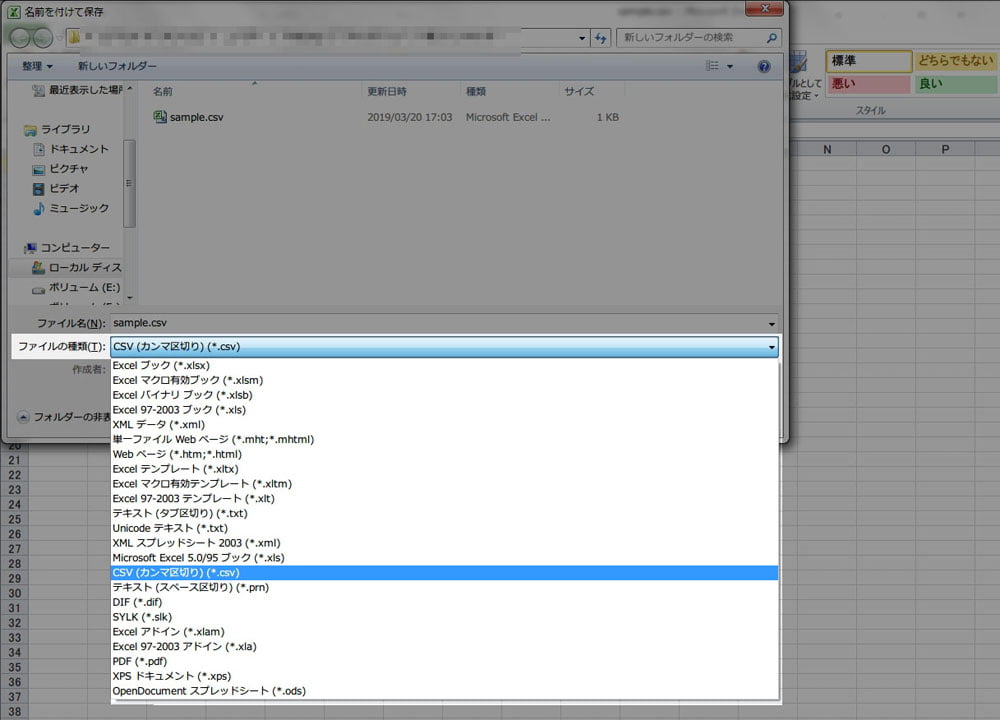Select column O header in Excel
Image resolution: width=1000 pixels, height=720 pixels.
886,149
